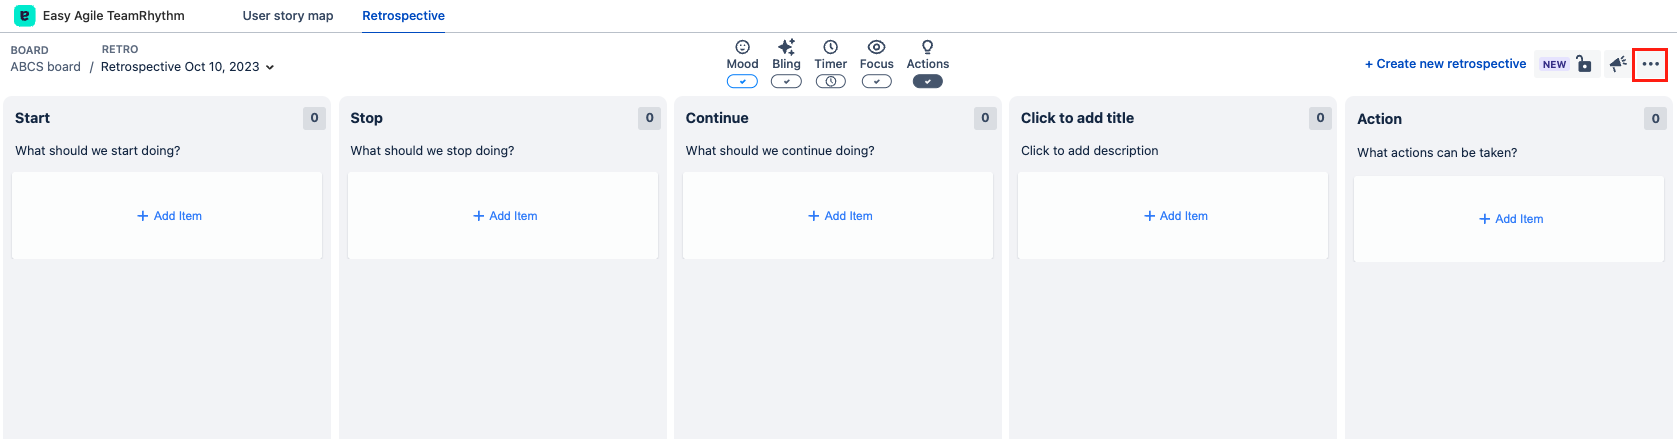Toggle the Mood pill switch

tap(742, 82)
